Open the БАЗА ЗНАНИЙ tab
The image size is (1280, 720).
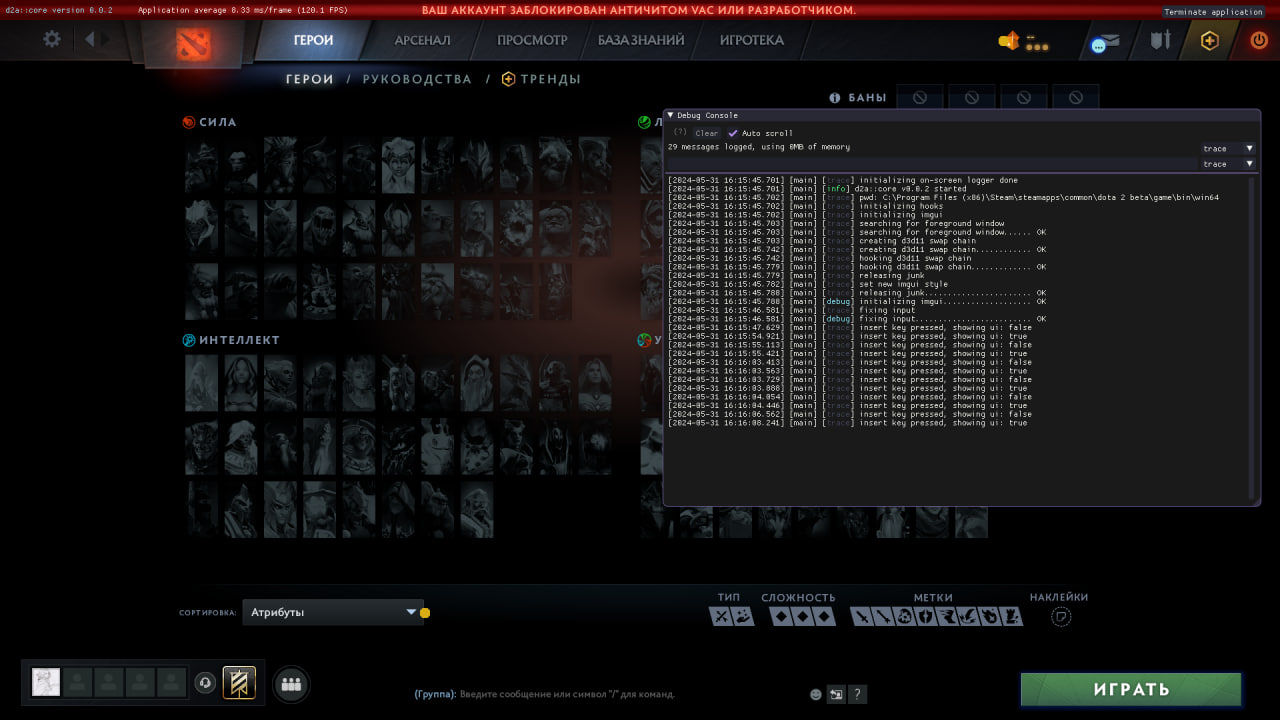click(x=641, y=41)
